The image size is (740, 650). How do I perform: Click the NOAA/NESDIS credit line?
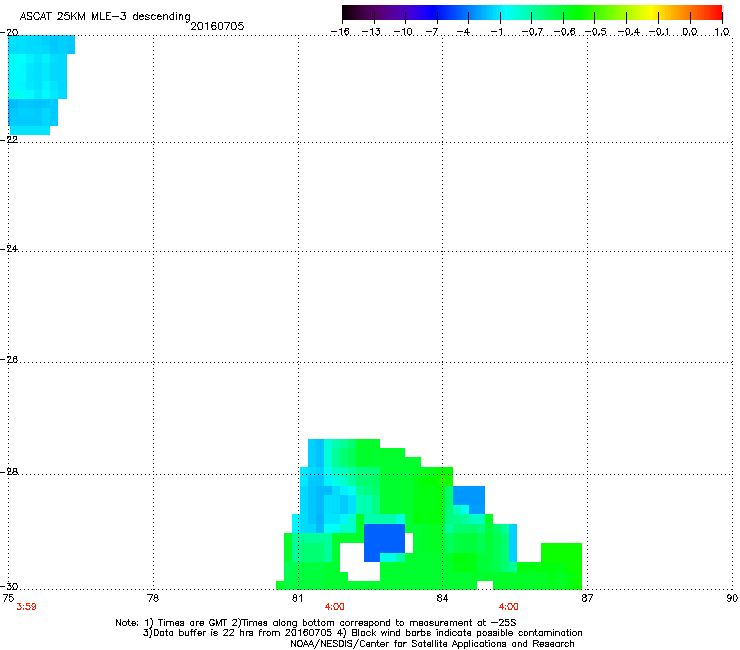pyautogui.click(x=432, y=644)
